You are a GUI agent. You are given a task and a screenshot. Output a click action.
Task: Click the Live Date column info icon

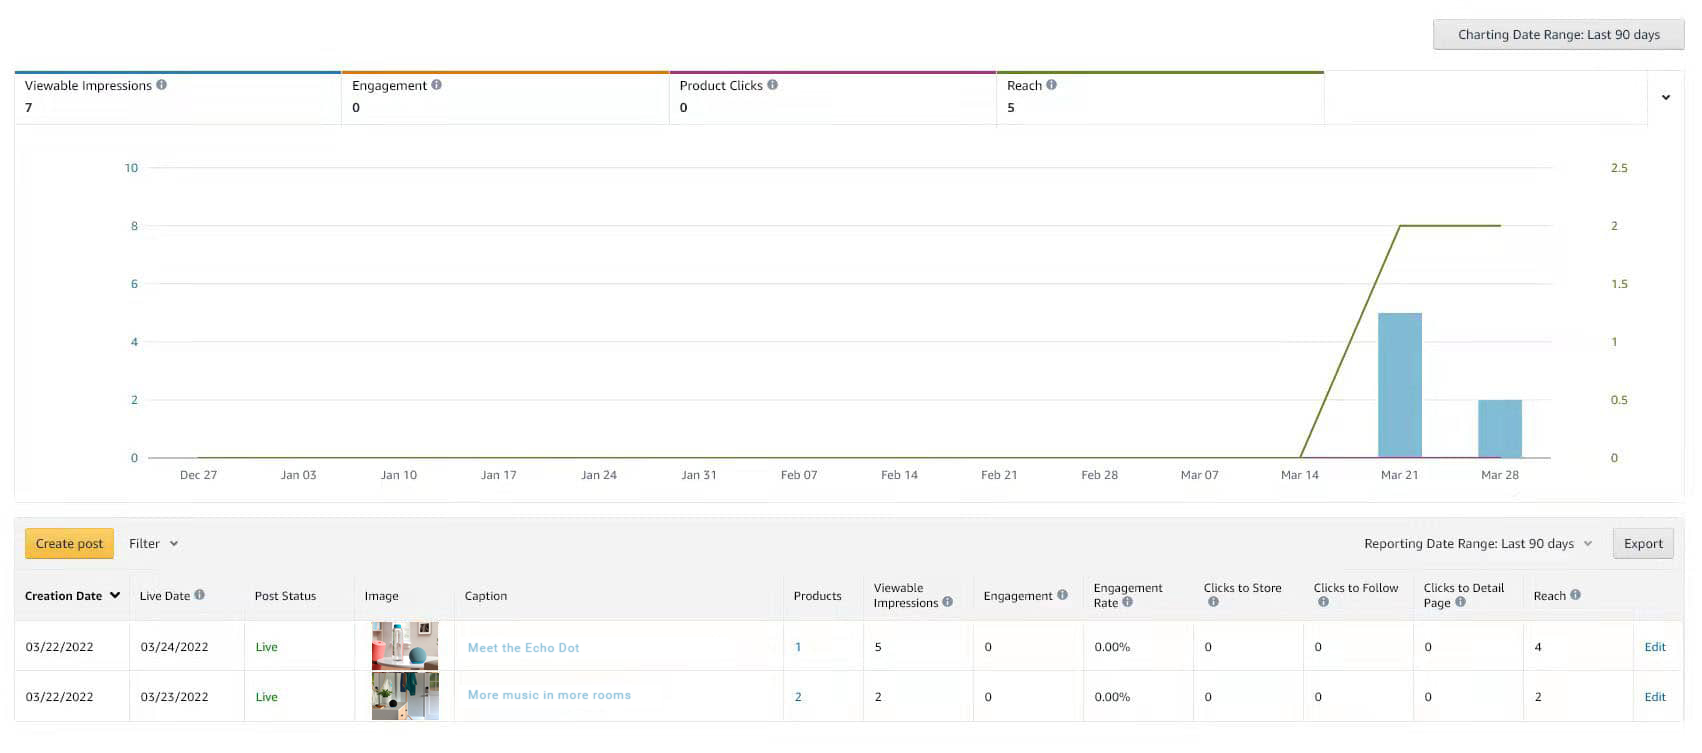199,595
